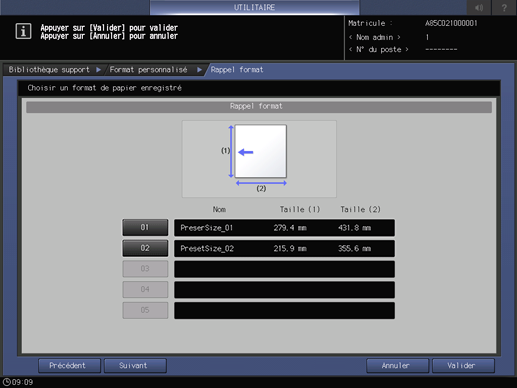Click the Rappel format gray title bar

pos(259,107)
